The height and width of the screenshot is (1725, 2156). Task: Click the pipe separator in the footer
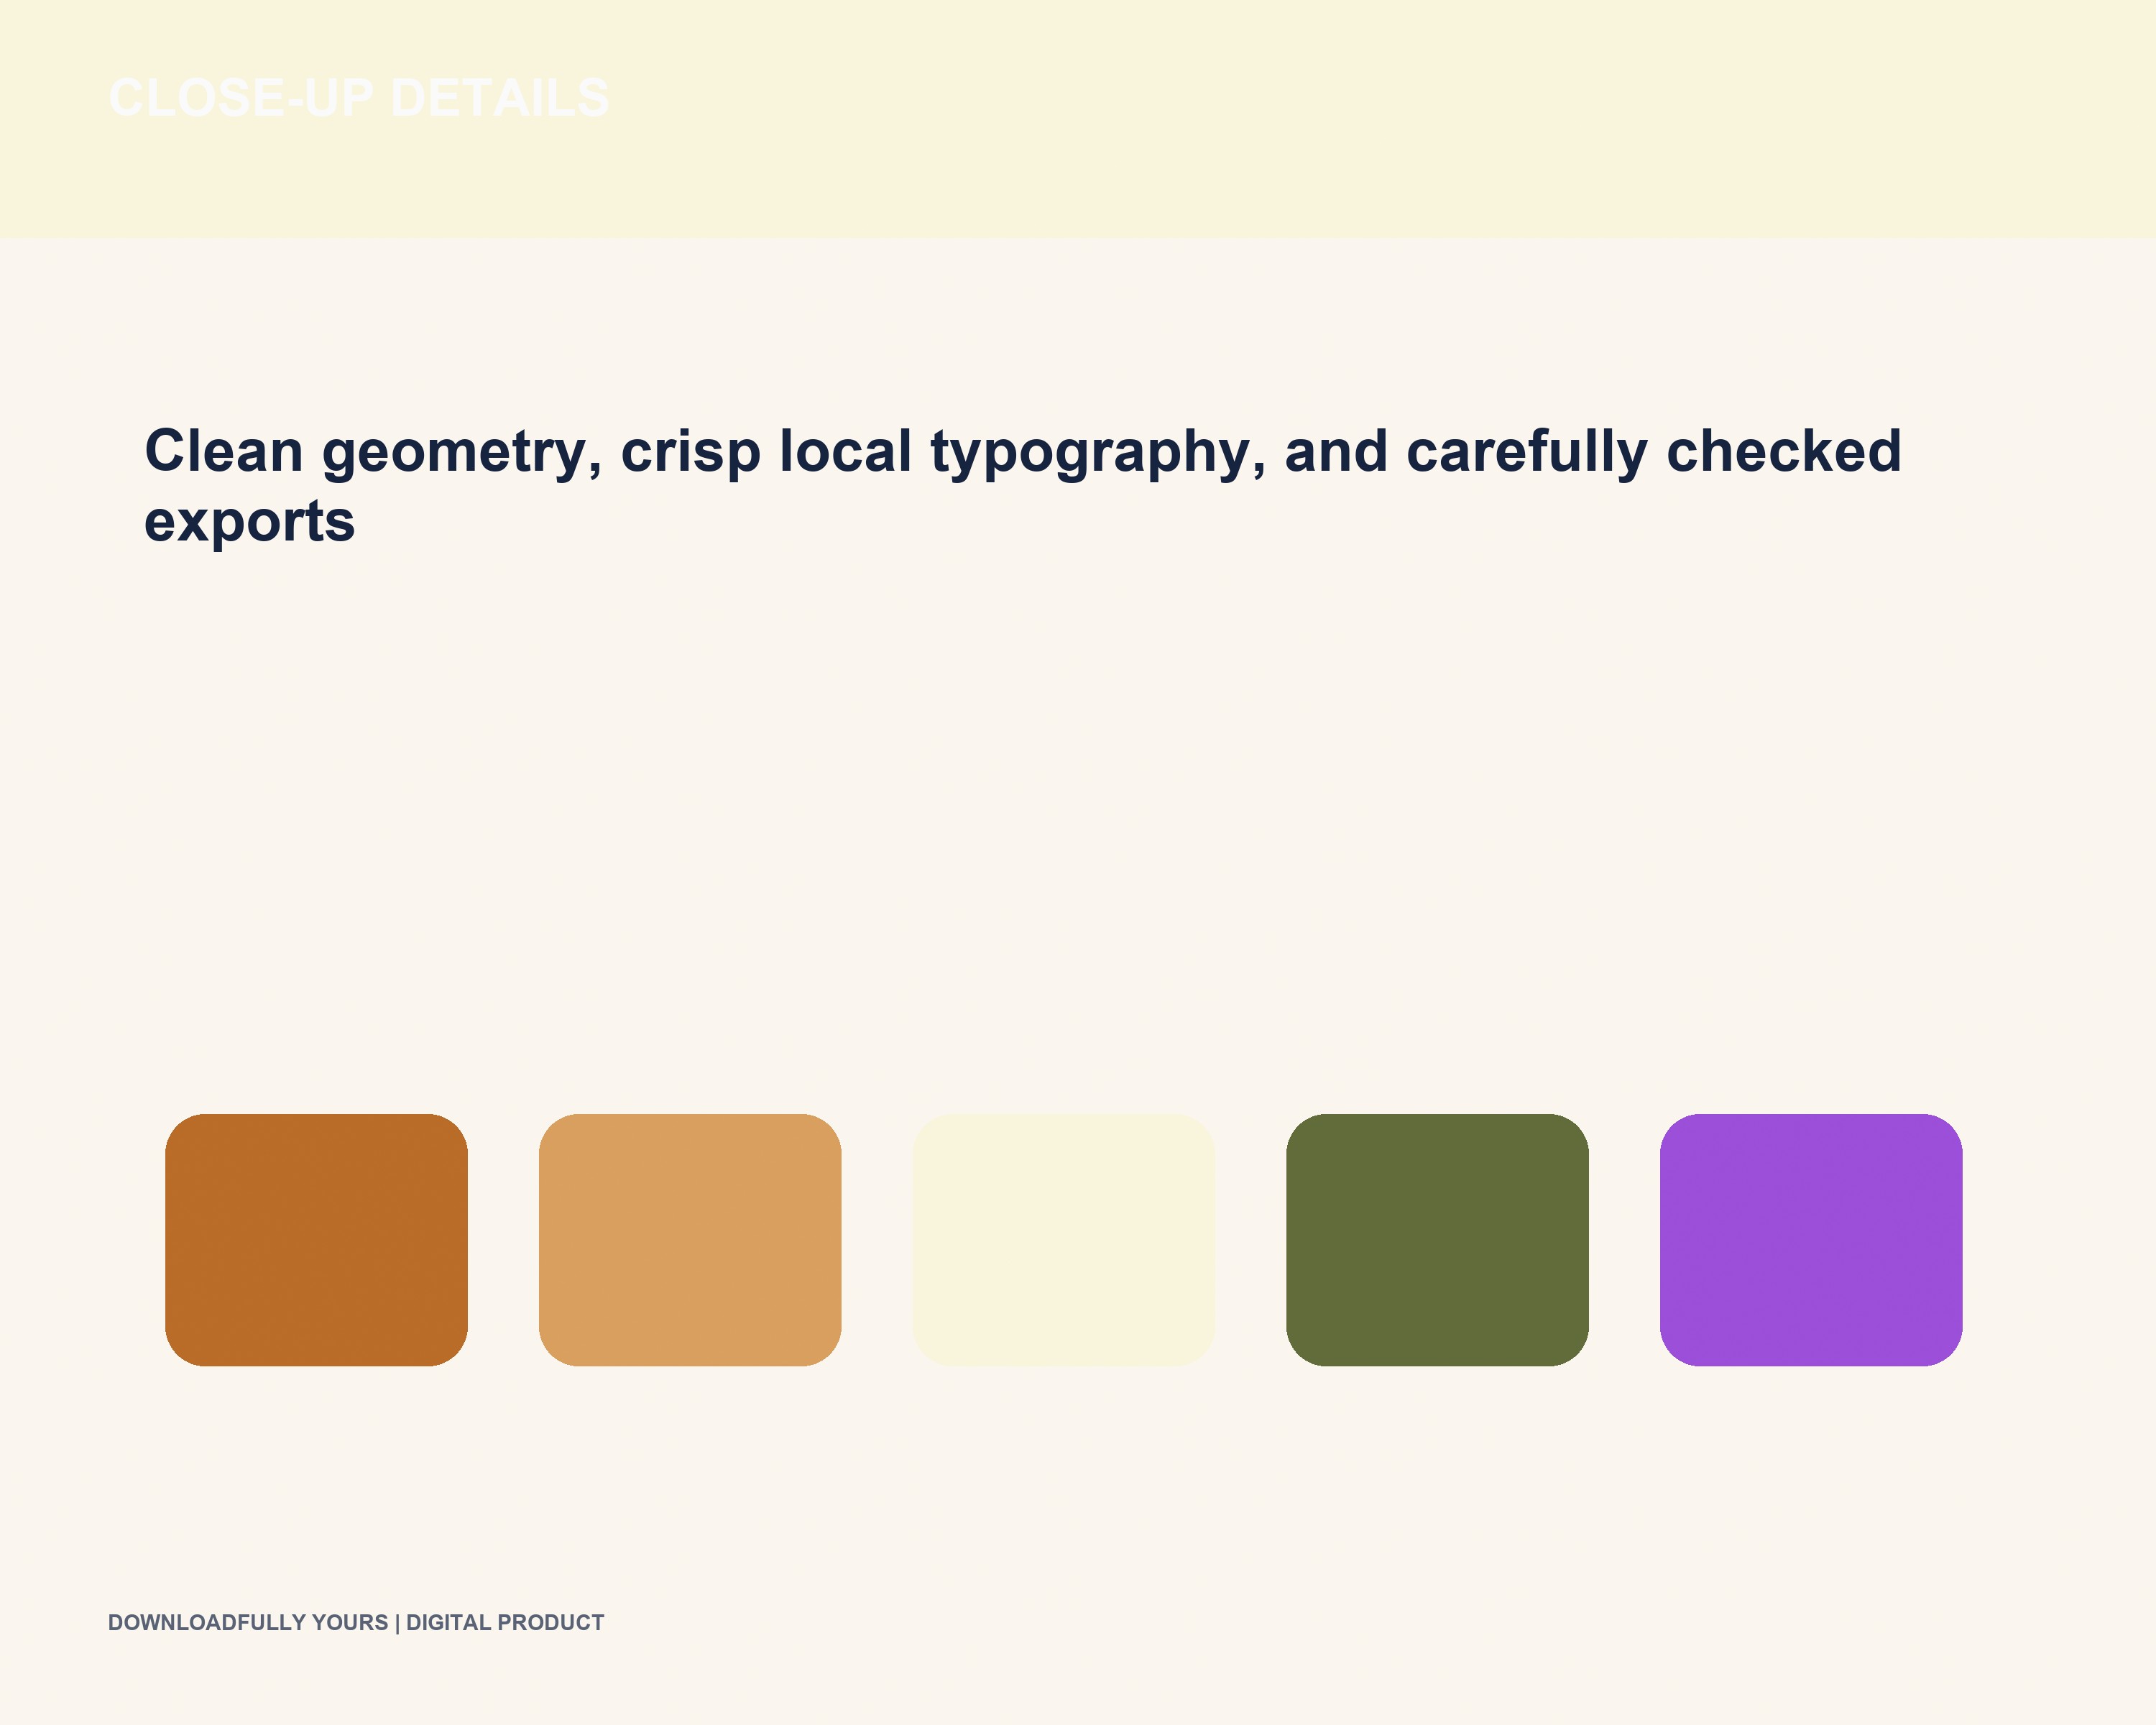click(397, 1623)
